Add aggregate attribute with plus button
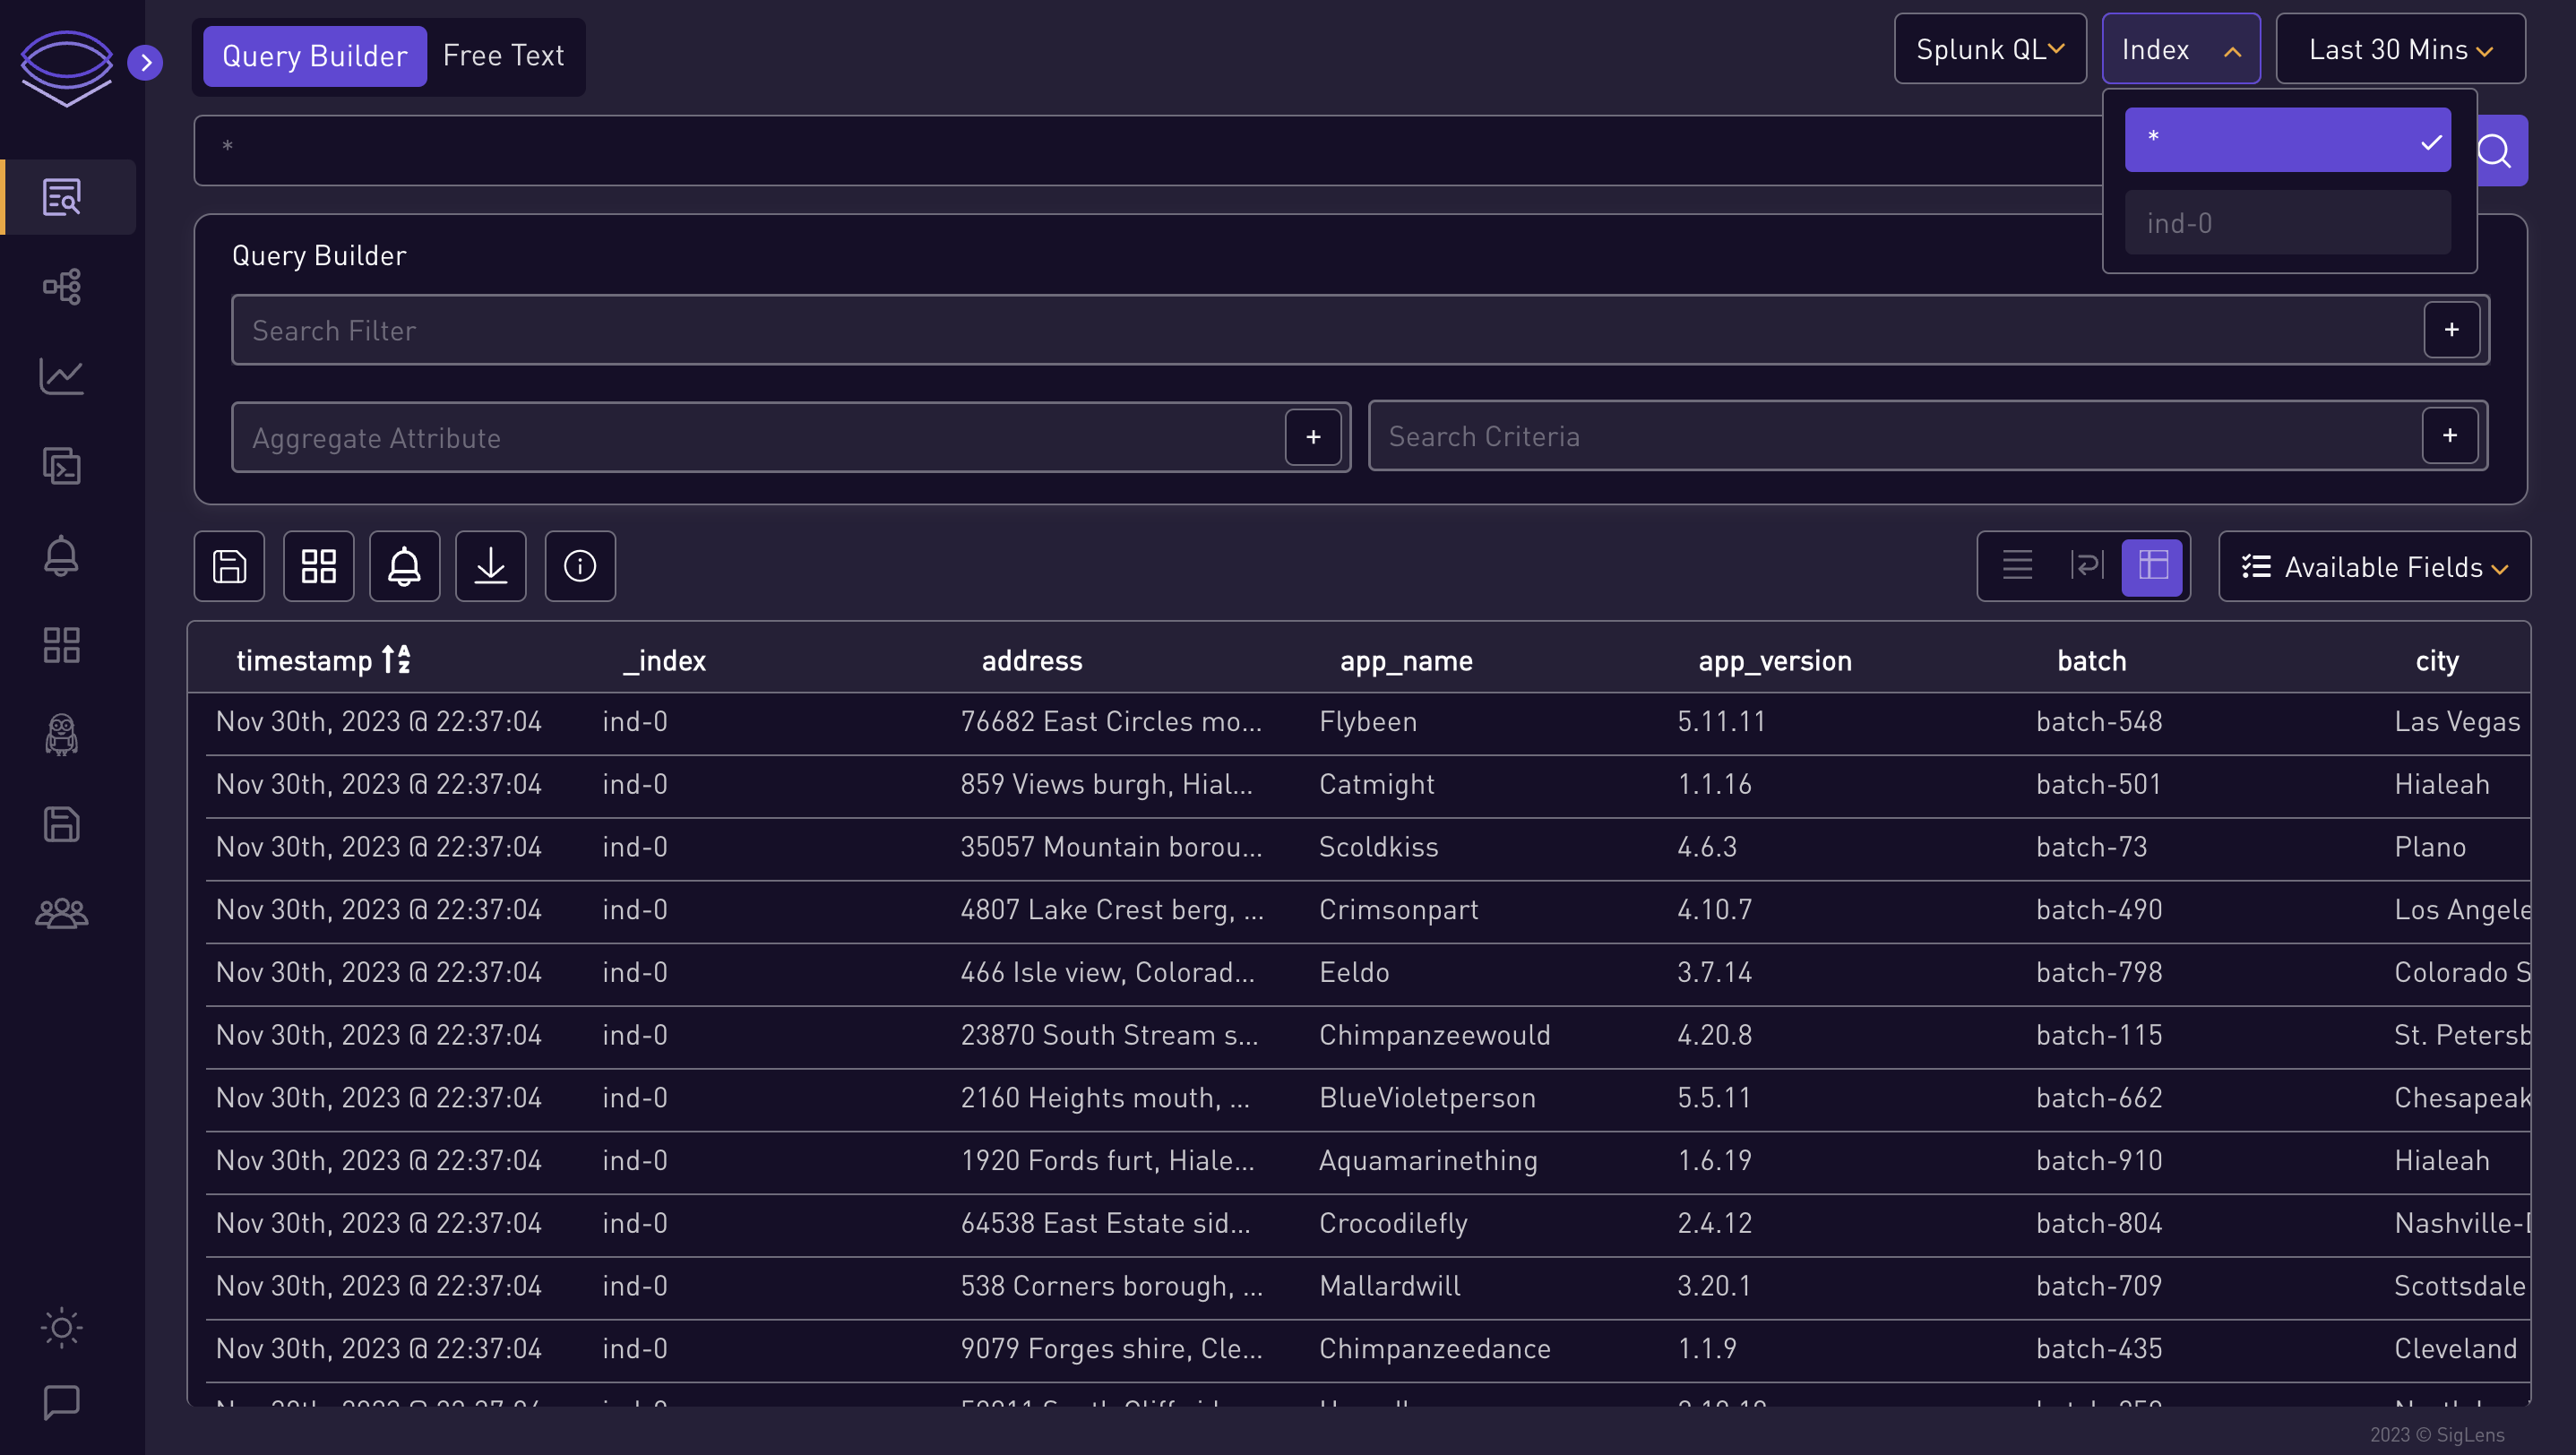The width and height of the screenshot is (2576, 1455). click(x=1313, y=437)
